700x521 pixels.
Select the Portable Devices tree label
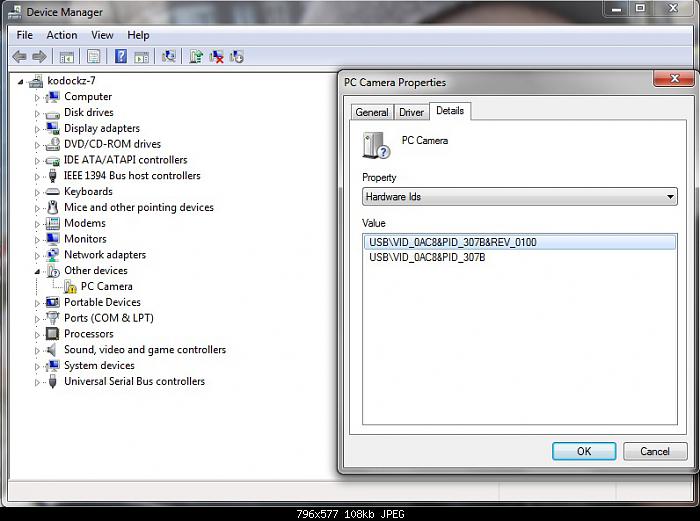(x=102, y=302)
